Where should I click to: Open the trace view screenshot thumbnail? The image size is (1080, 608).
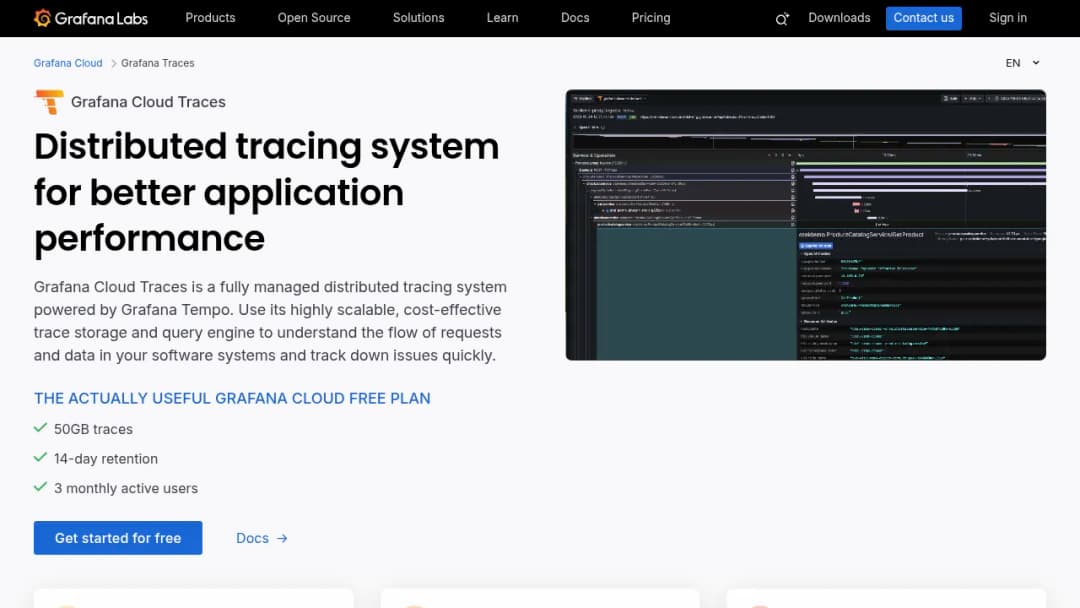(806, 224)
